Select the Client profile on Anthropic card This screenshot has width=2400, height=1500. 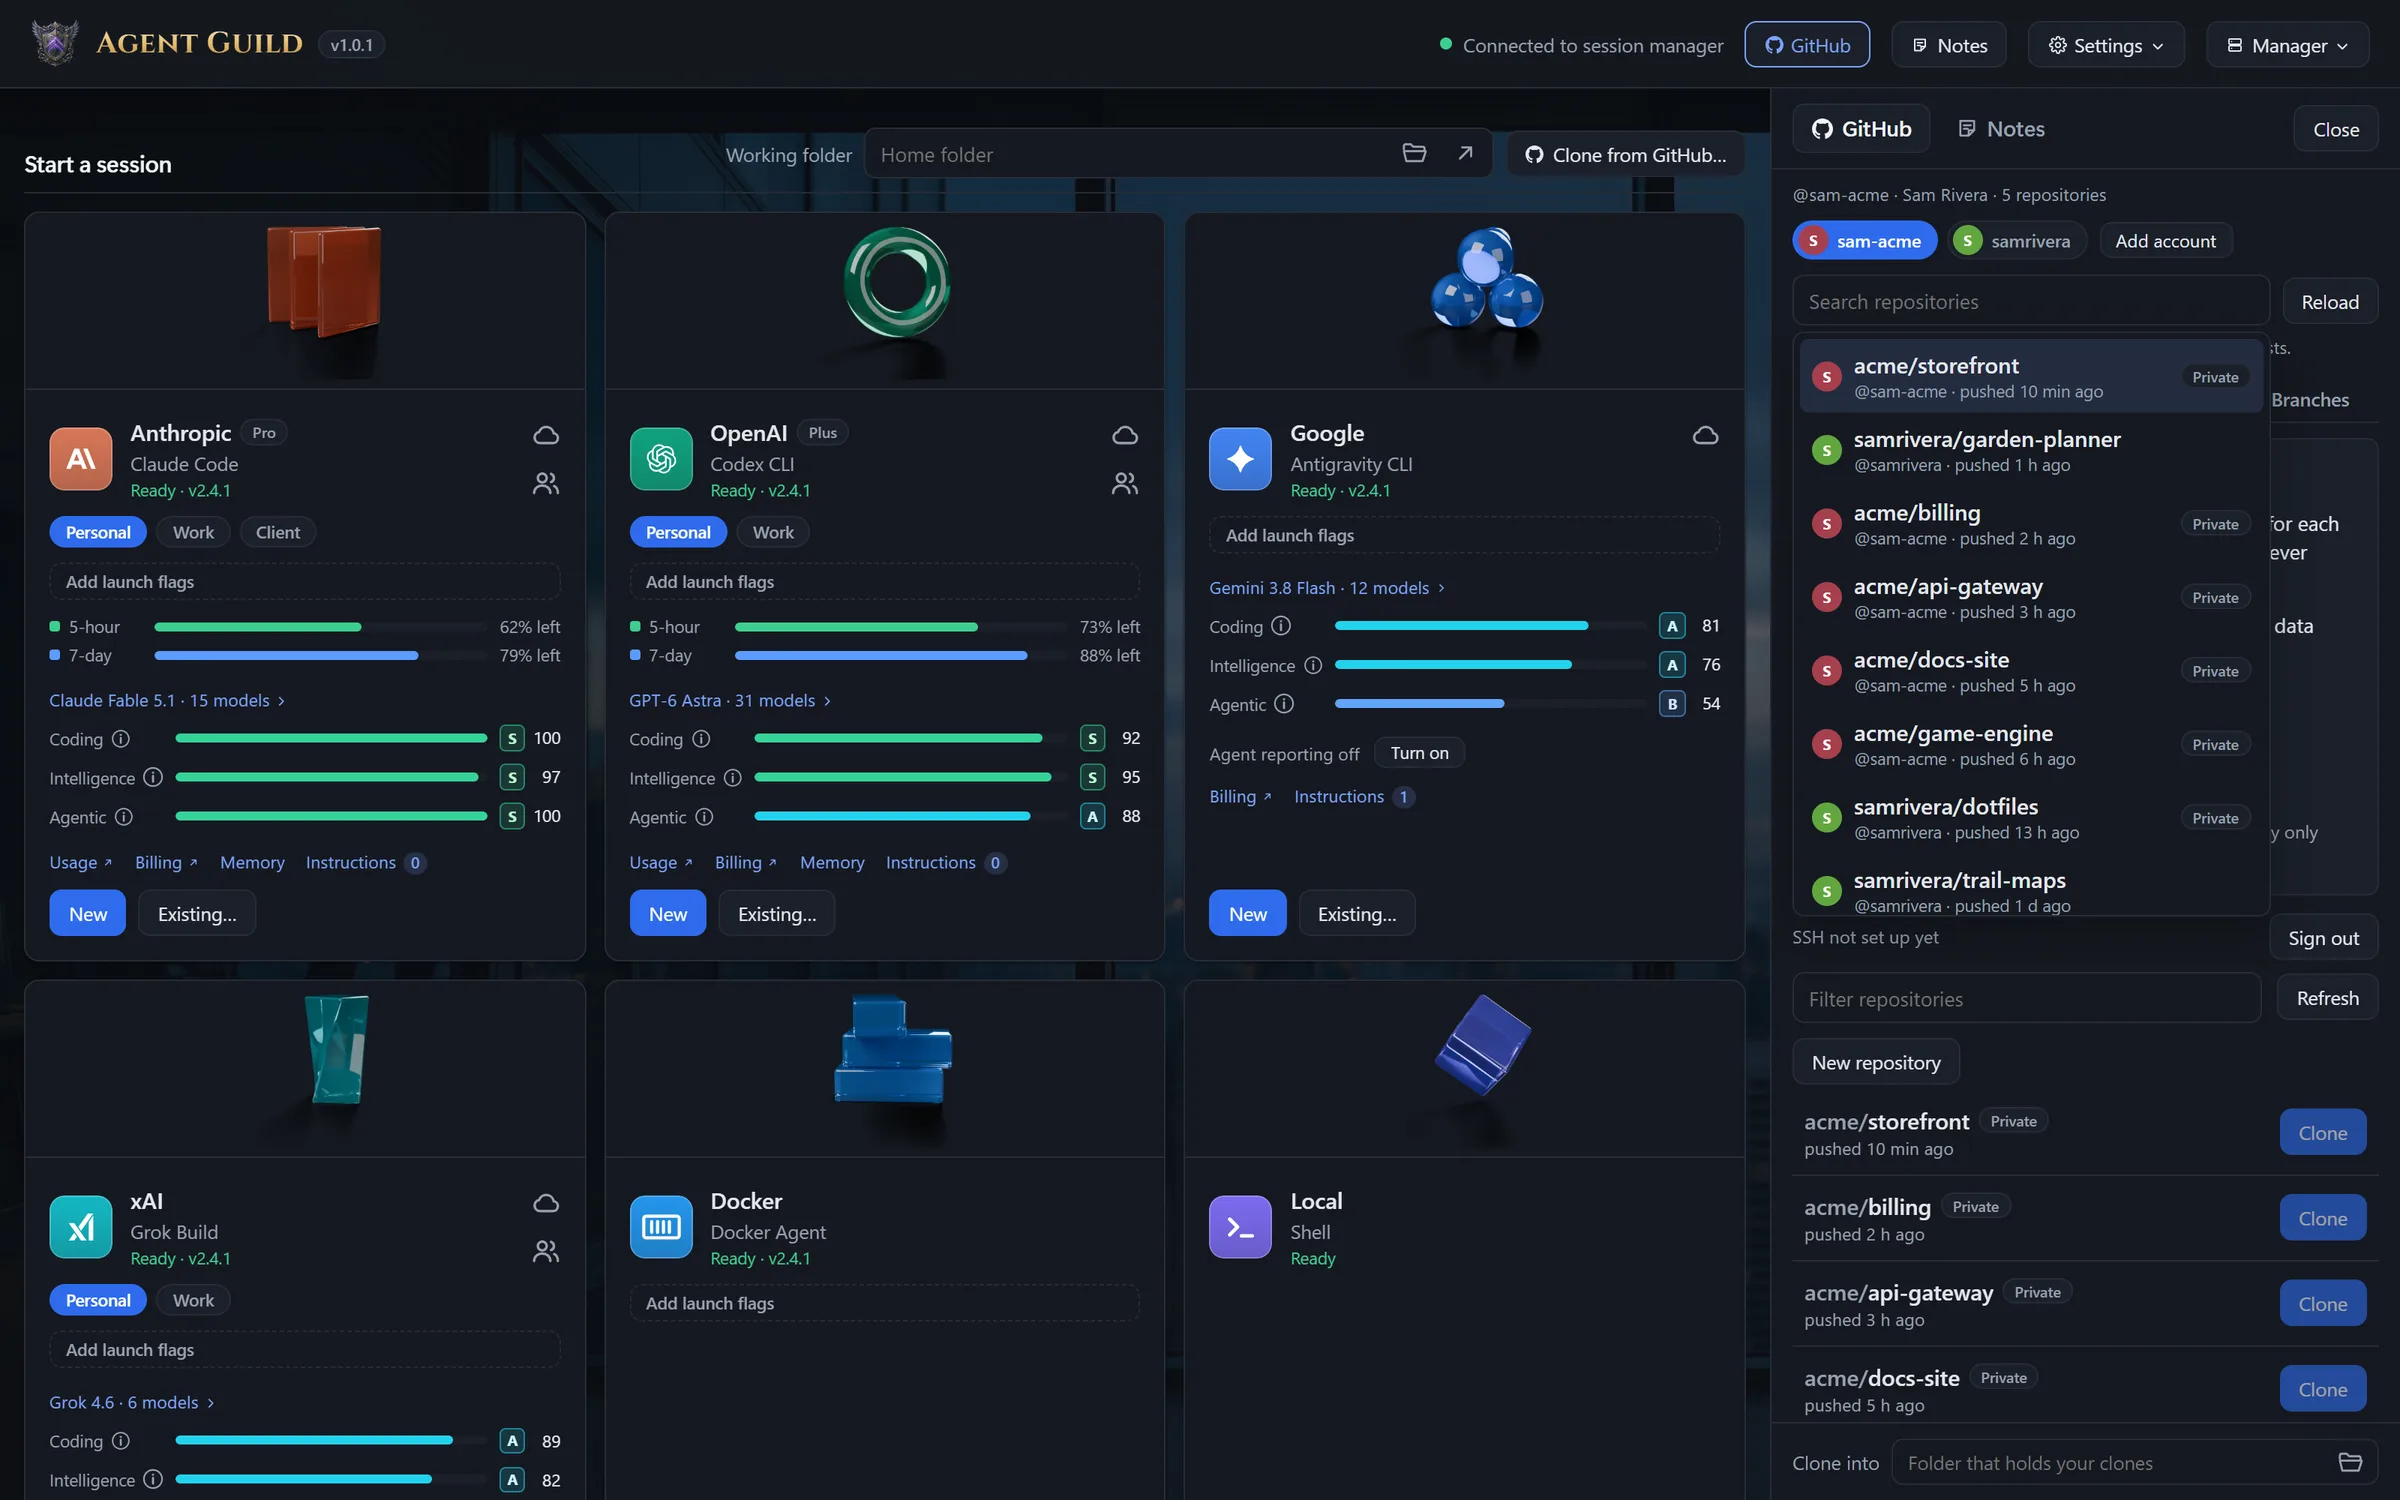coord(277,532)
